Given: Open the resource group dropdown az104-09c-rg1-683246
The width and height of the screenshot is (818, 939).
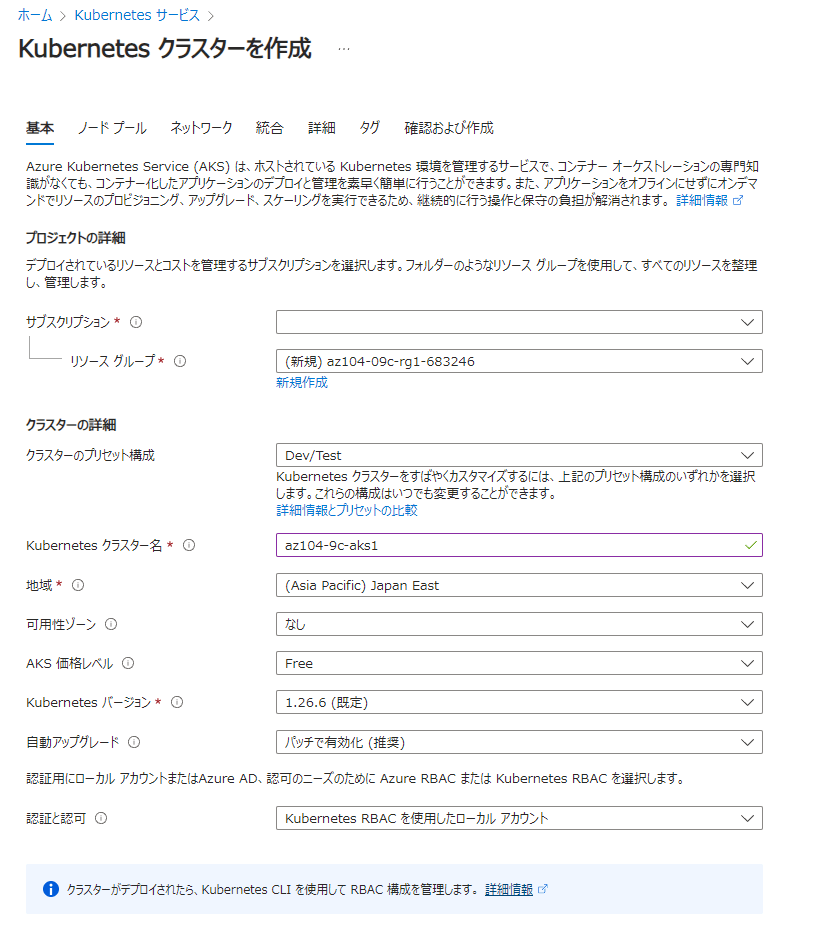Looking at the screenshot, I should [x=519, y=361].
